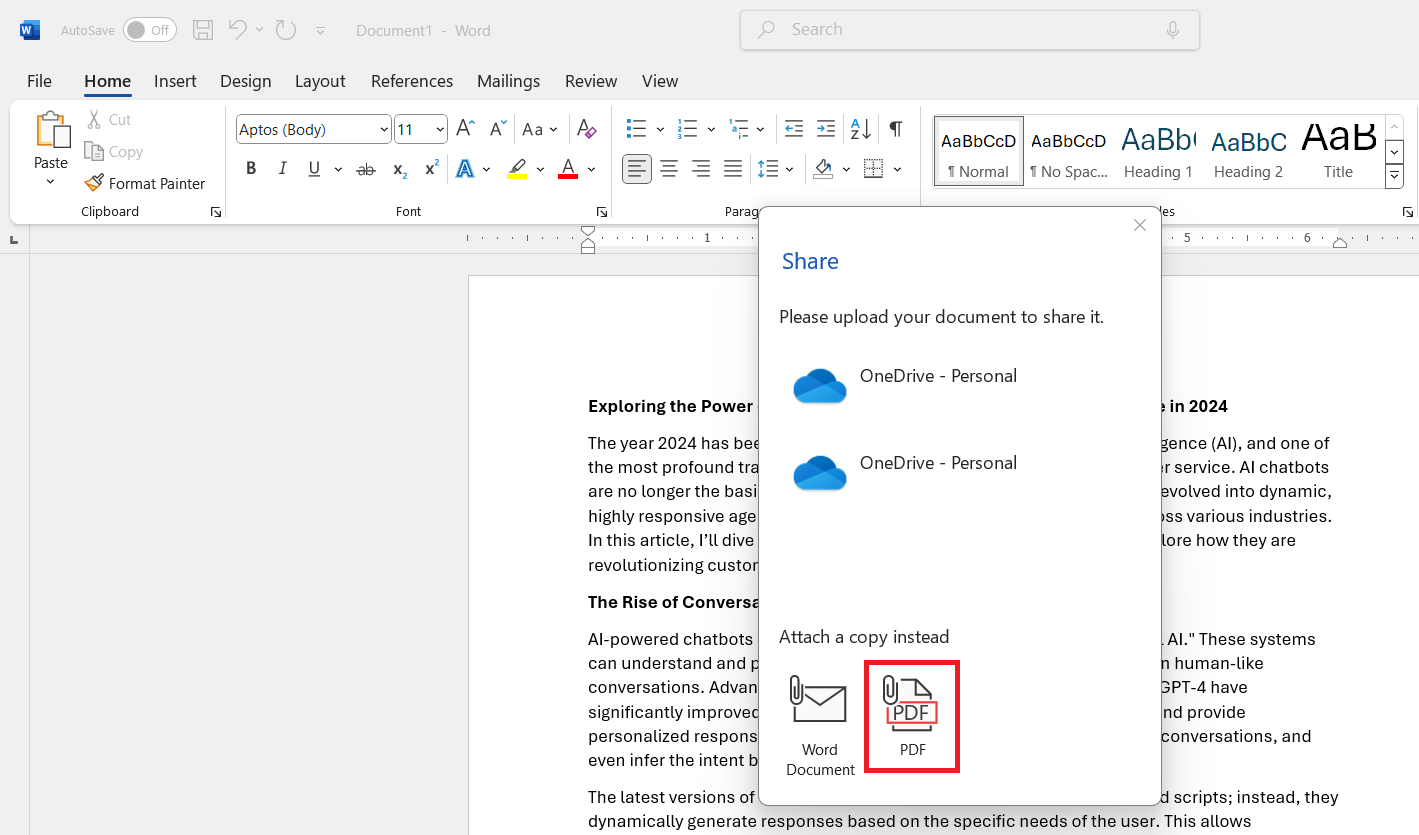Switch to the Review tab
The height and width of the screenshot is (835, 1419).
(x=591, y=81)
